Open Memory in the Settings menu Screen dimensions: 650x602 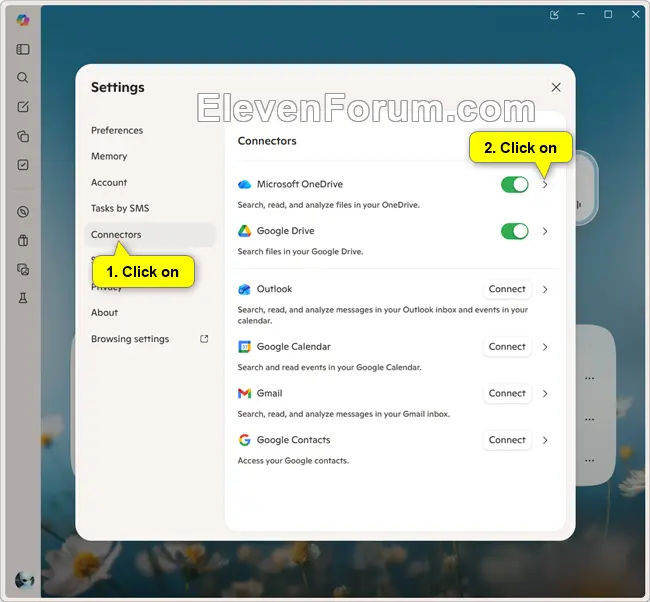pyautogui.click(x=109, y=156)
